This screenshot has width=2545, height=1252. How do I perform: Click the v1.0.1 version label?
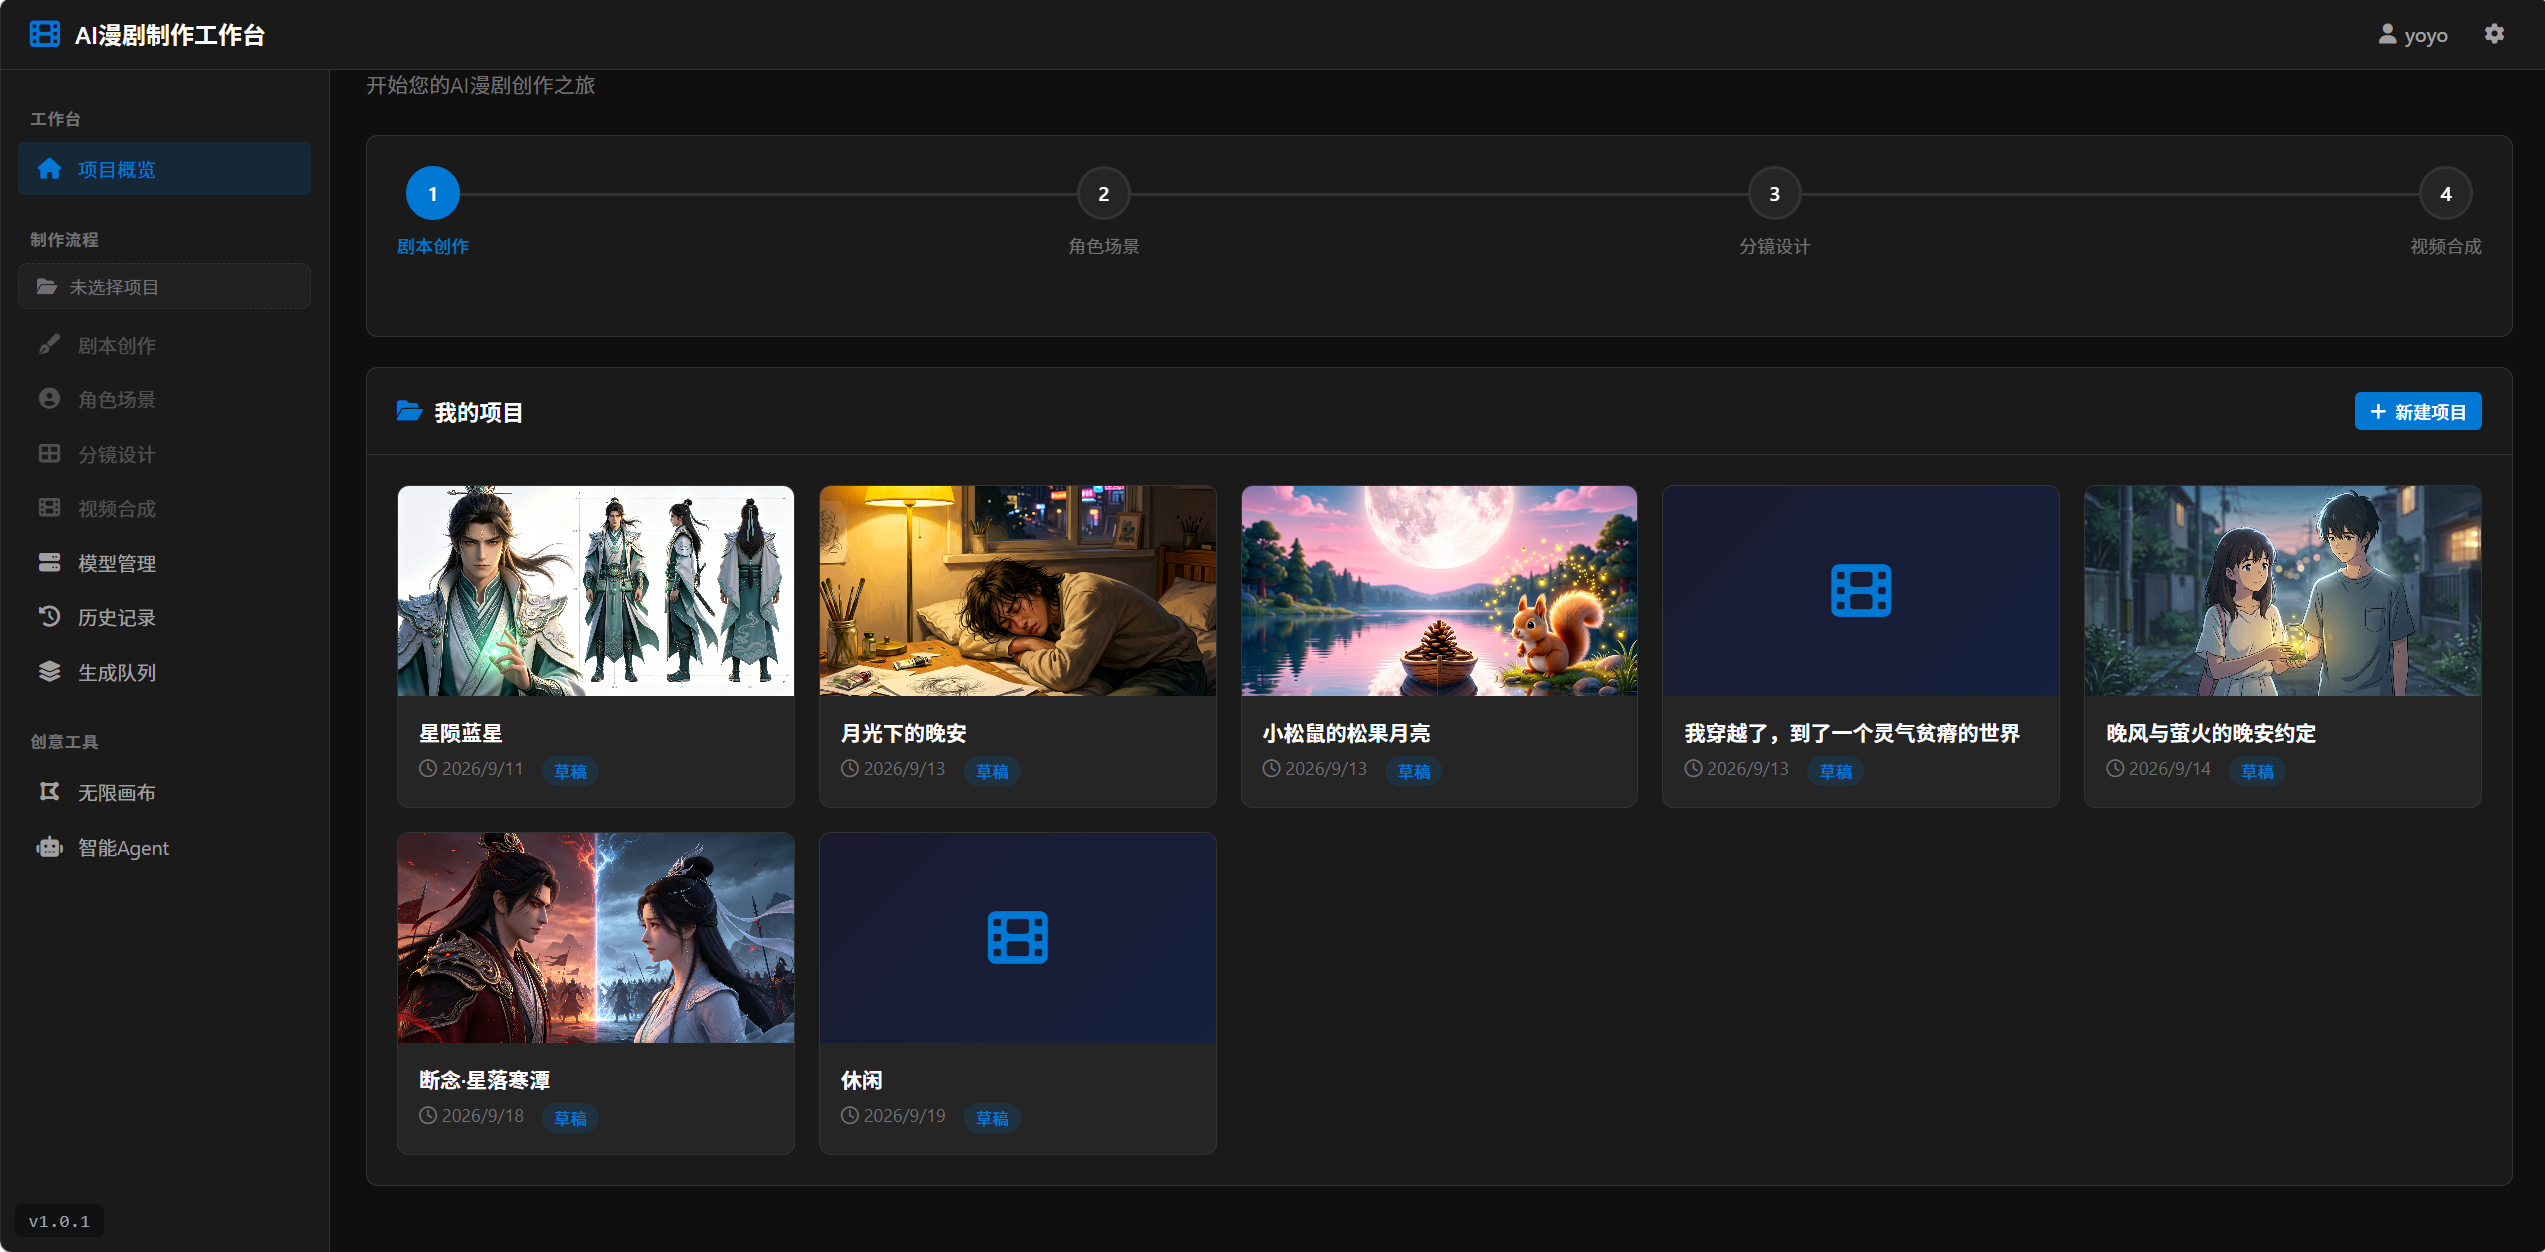(59, 1221)
